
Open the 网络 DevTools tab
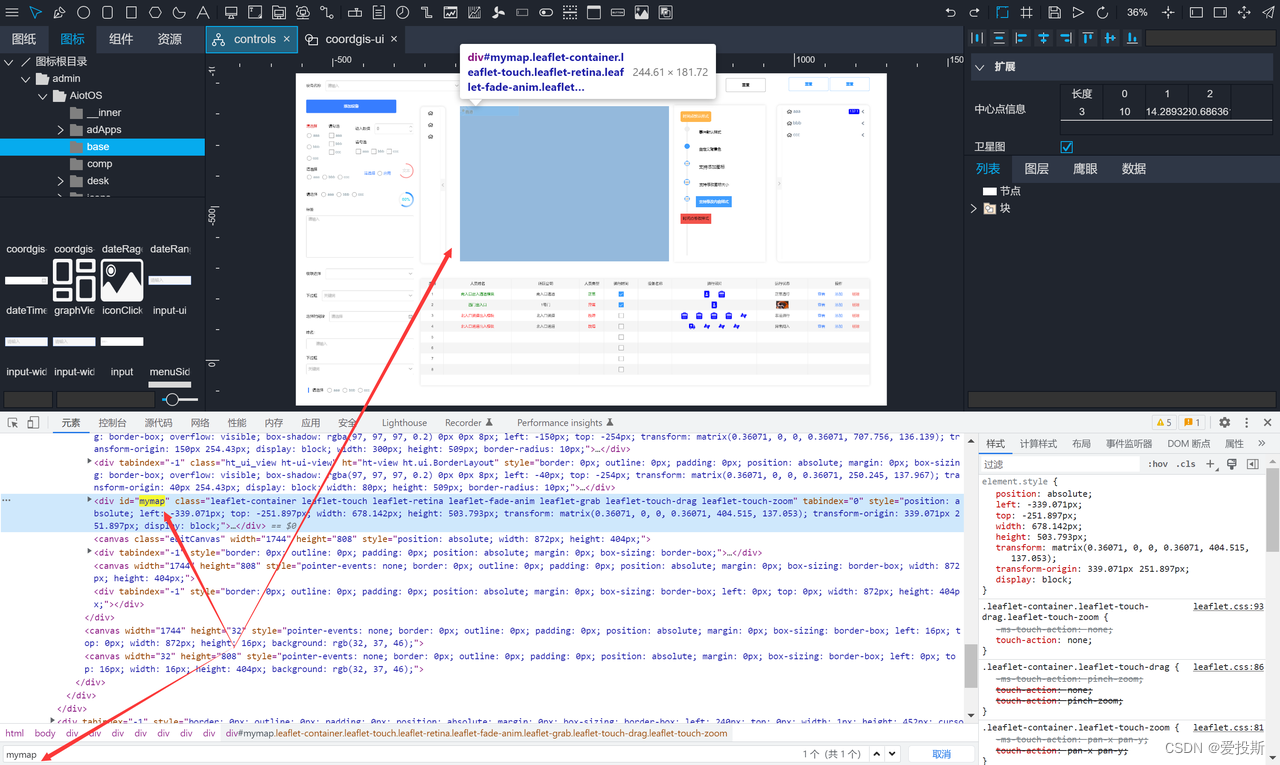(x=200, y=423)
